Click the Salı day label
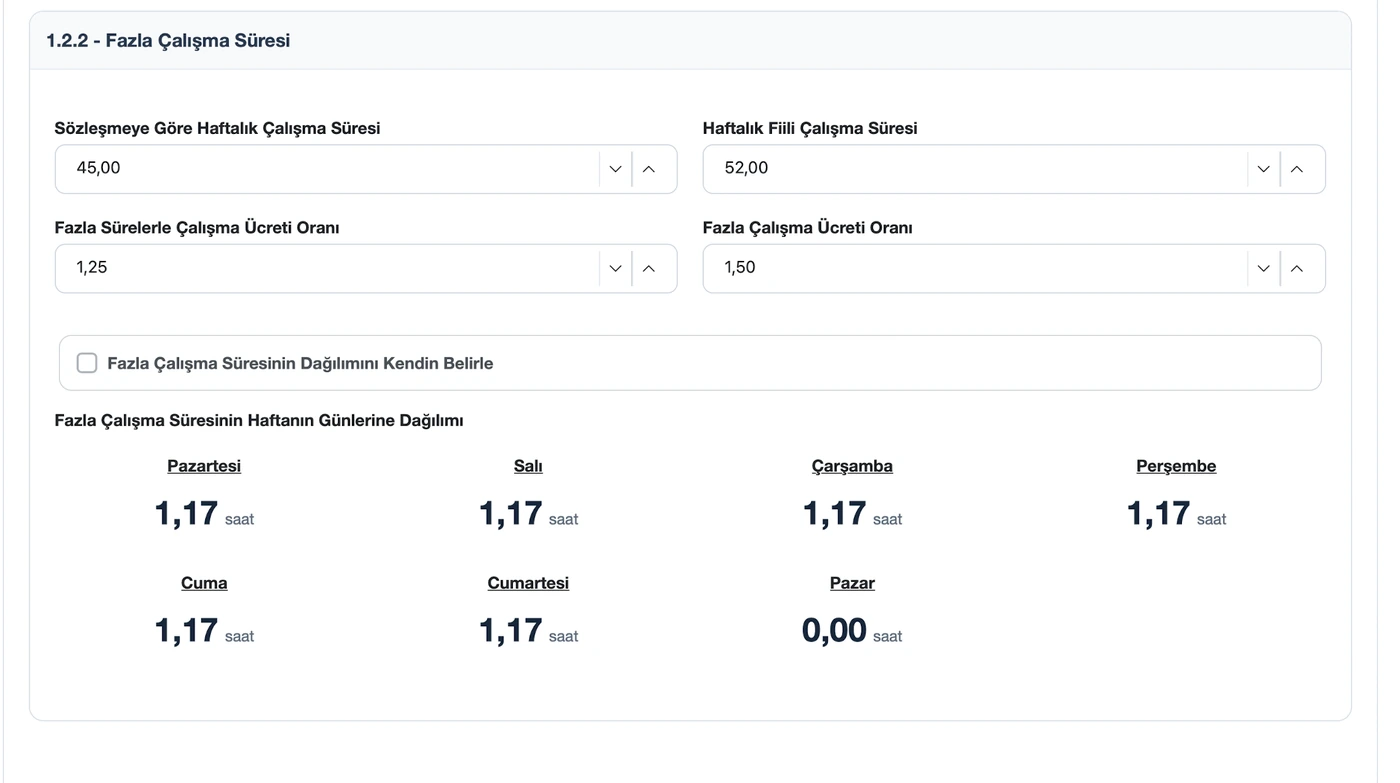1400x783 pixels. (x=528, y=466)
